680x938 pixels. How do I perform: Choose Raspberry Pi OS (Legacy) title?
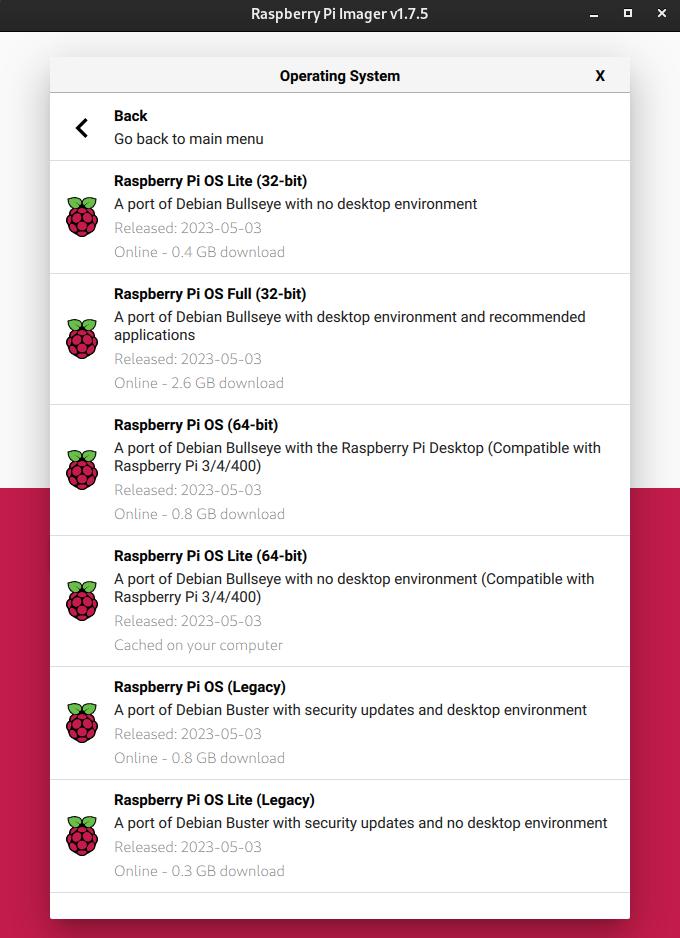pyautogui.click(x=200, y=687)
